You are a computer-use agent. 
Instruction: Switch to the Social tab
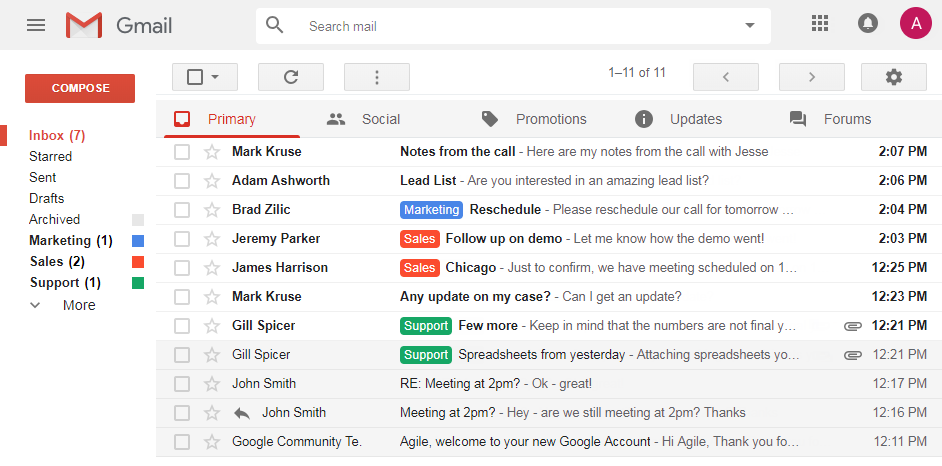[381, 119]
